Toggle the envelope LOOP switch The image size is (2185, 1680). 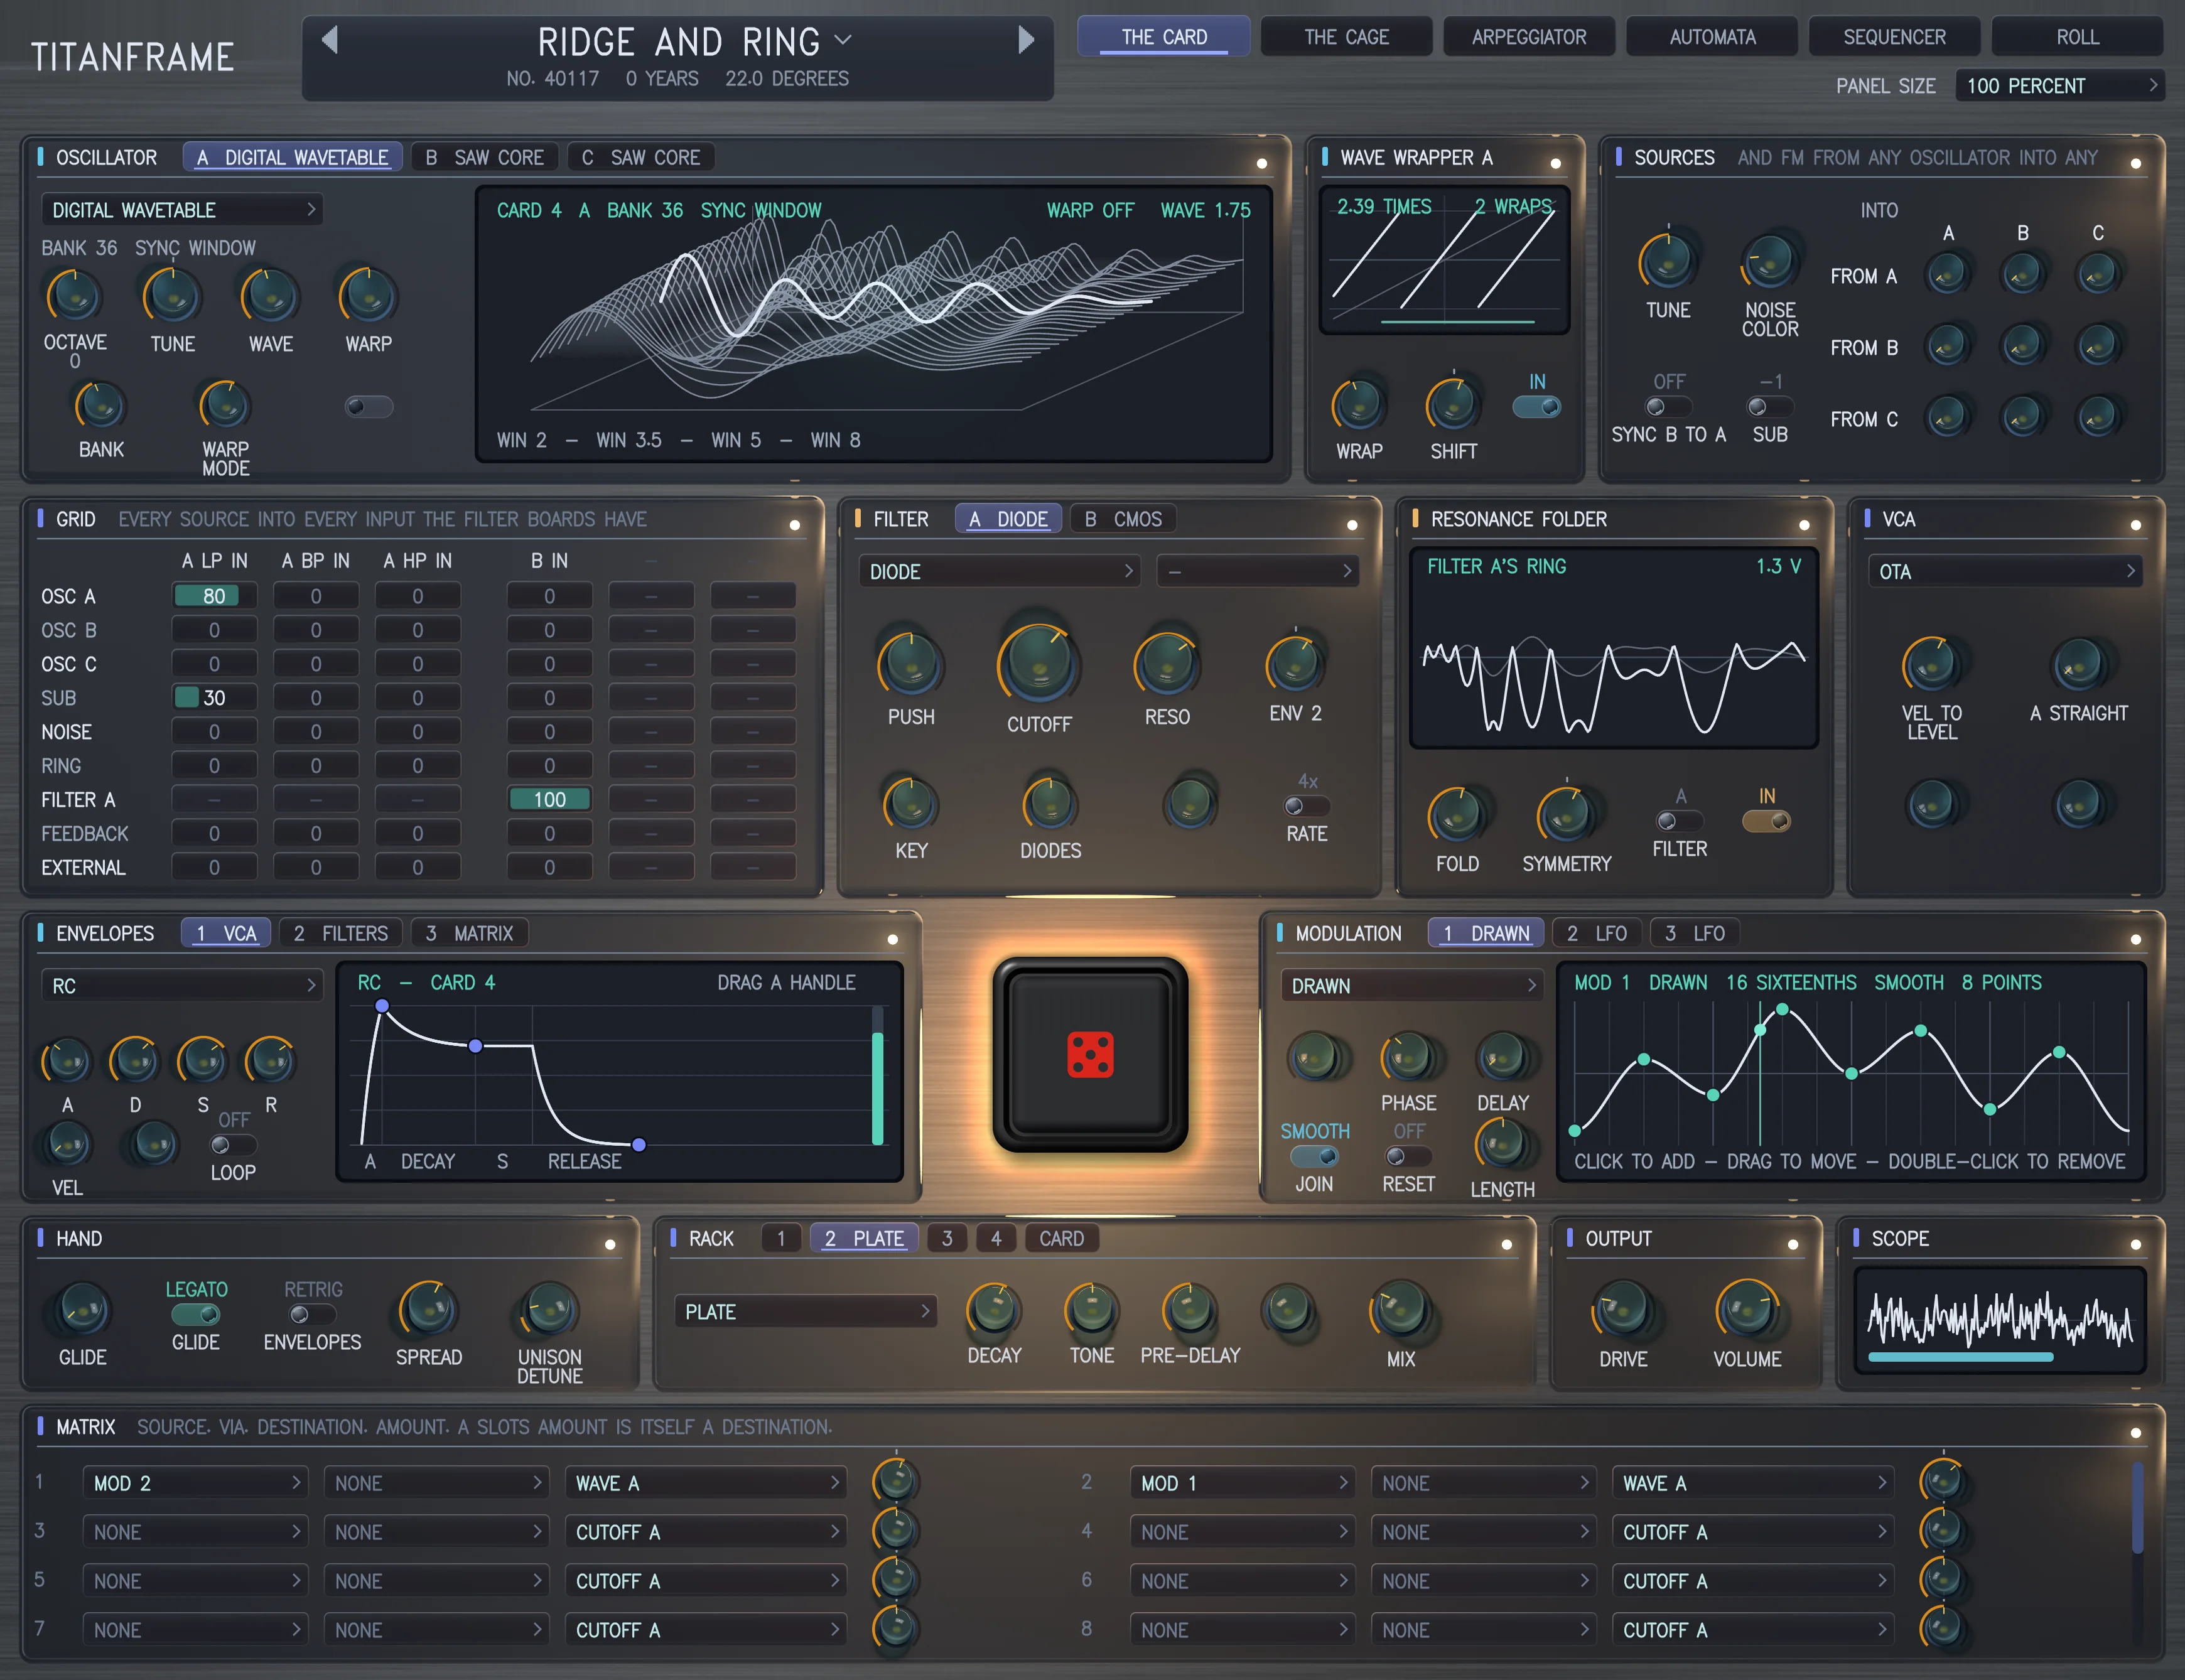click(233, 1145)
